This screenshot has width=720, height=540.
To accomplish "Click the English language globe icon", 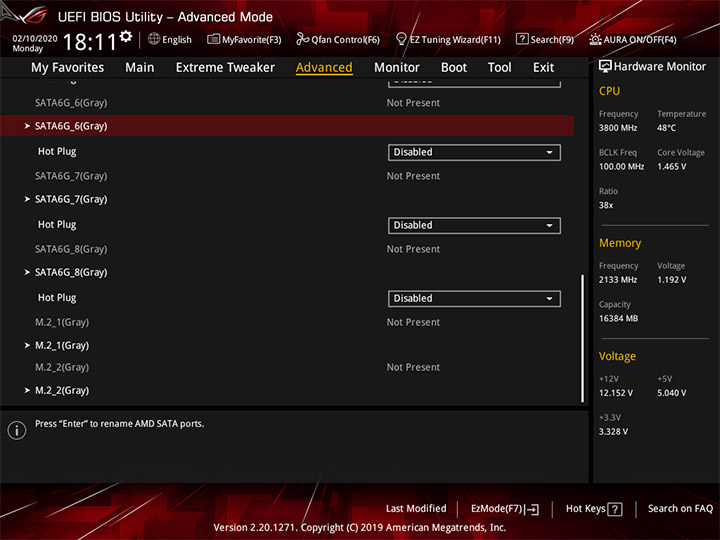I will (x=154, y=39).
